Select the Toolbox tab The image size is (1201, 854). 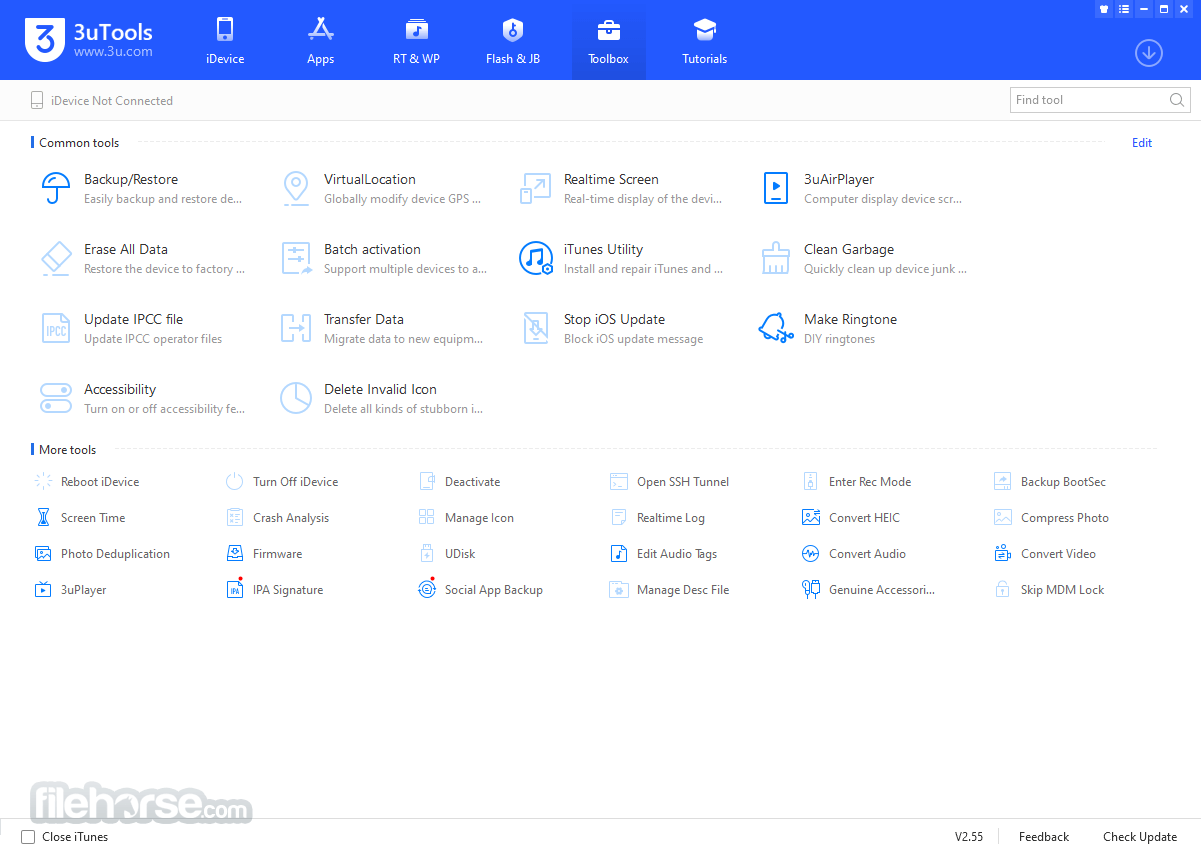608,40
